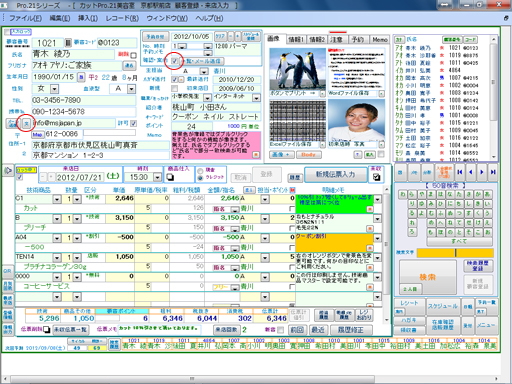Image resolution: width=512 pixels, height=384 pixels.
Task: Go to the first record with the navigation arrow
Action: tap(460, 172)
